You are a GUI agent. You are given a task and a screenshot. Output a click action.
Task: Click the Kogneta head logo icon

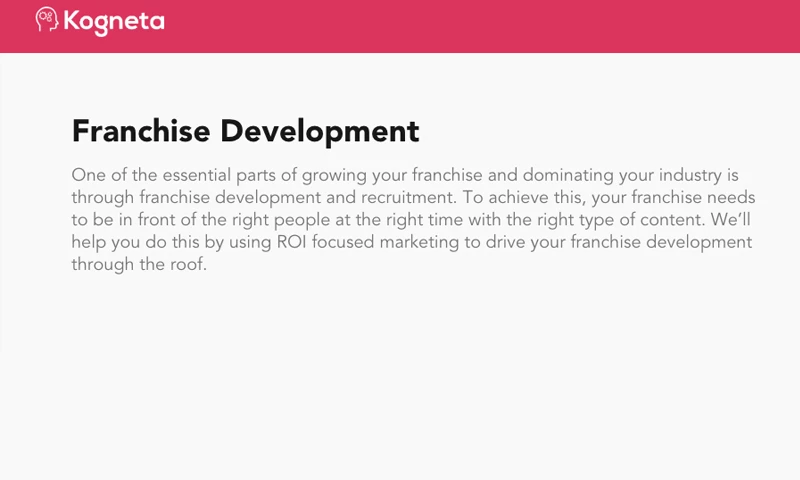(47, 20)
